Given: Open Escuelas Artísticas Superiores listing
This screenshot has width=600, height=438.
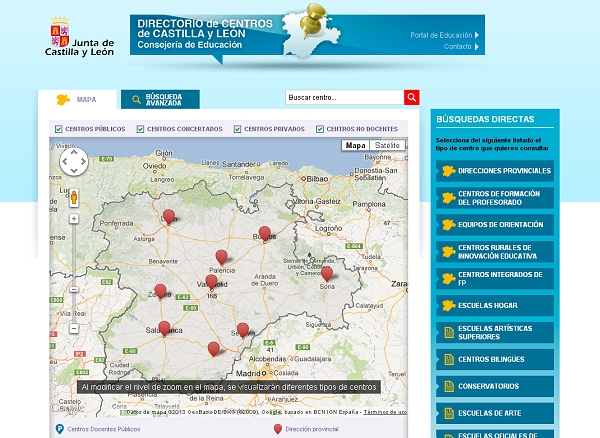Looking at the screenshot, I should point(495,332).
